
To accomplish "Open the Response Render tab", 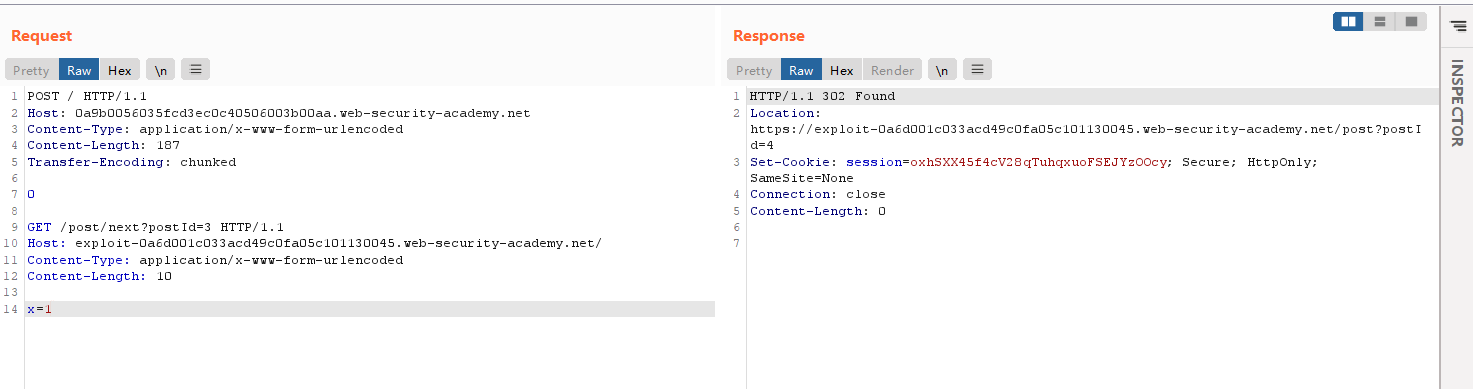I will pos(892,70).
